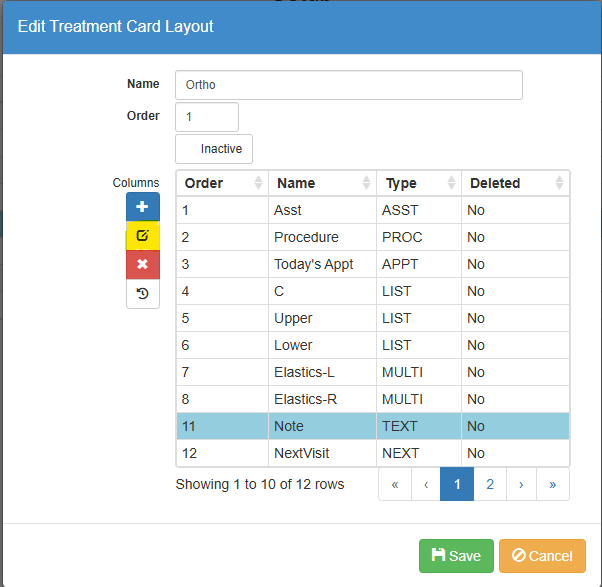Click order number 12 cell
Viewport: 602px width, 587px height.
click(222, 453)
